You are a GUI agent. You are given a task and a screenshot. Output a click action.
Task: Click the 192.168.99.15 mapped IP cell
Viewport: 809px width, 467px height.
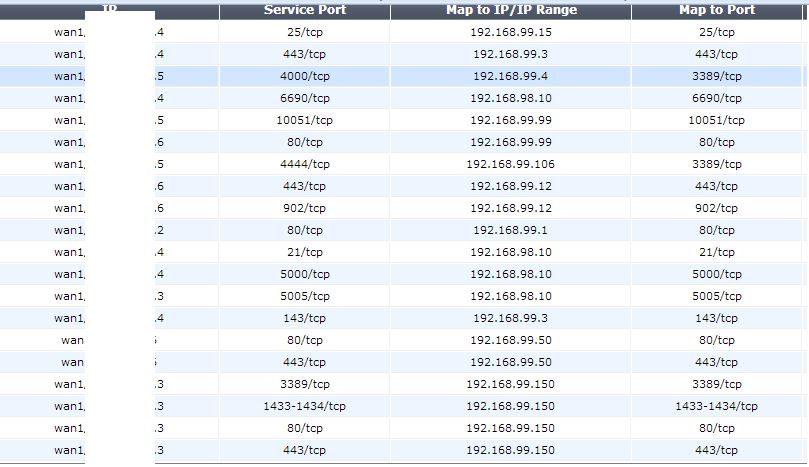pyautogui.click(x=510, y=32)
